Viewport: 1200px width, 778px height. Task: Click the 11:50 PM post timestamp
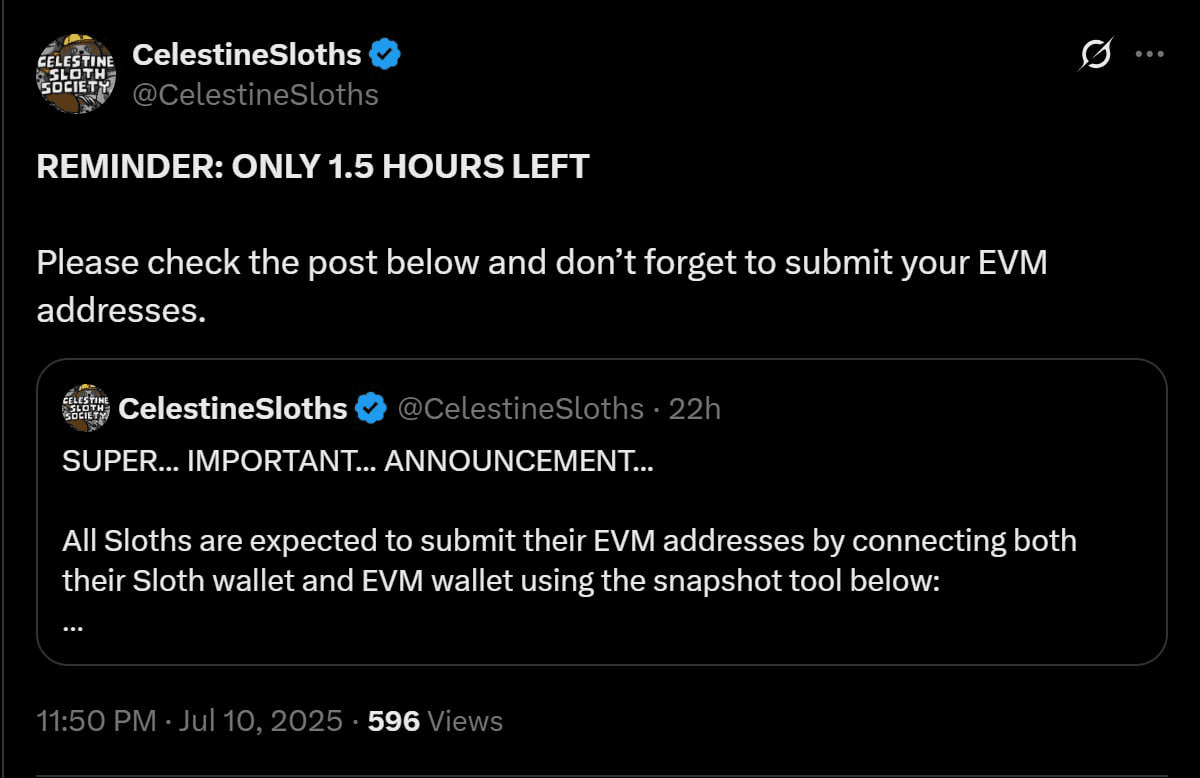(96, 720)
